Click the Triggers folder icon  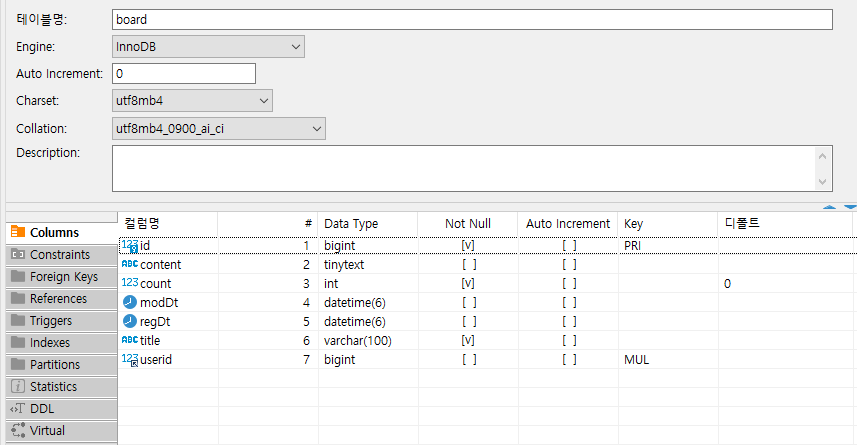click(18, 320)
